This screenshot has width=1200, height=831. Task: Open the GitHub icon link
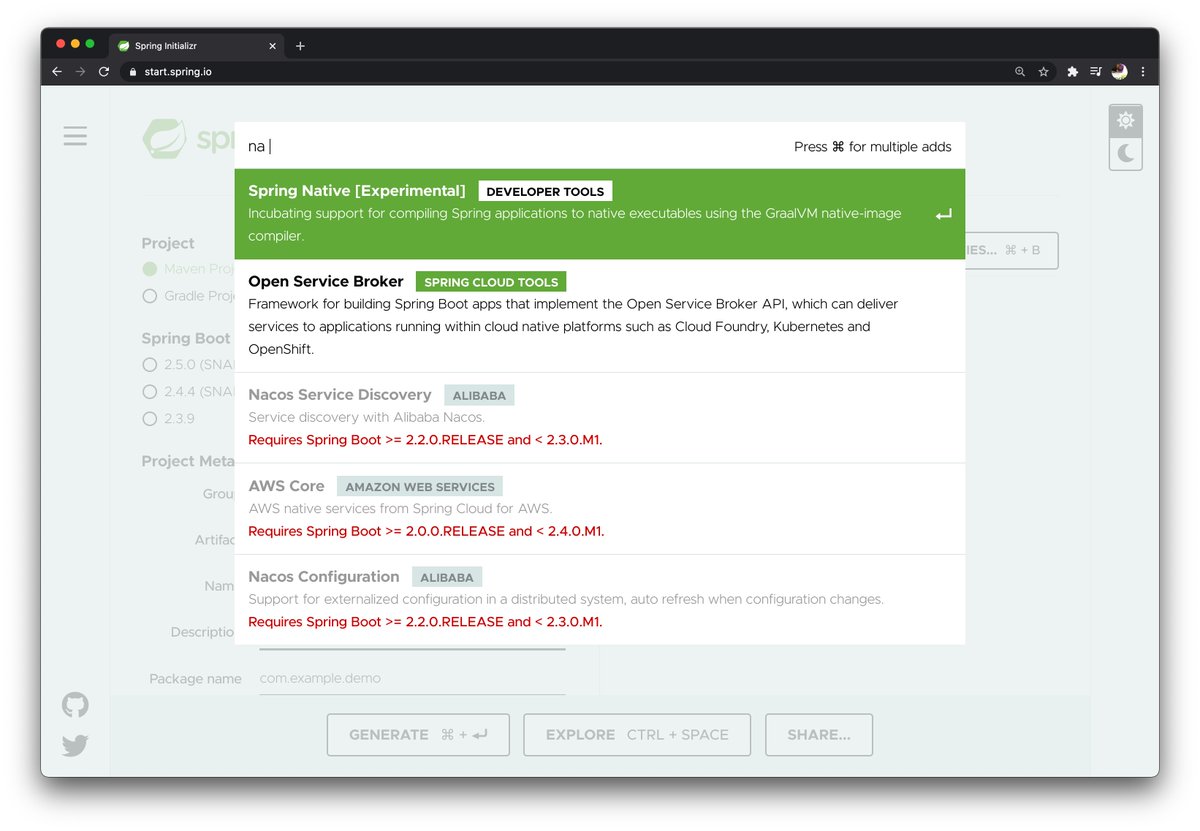point(75,705)
